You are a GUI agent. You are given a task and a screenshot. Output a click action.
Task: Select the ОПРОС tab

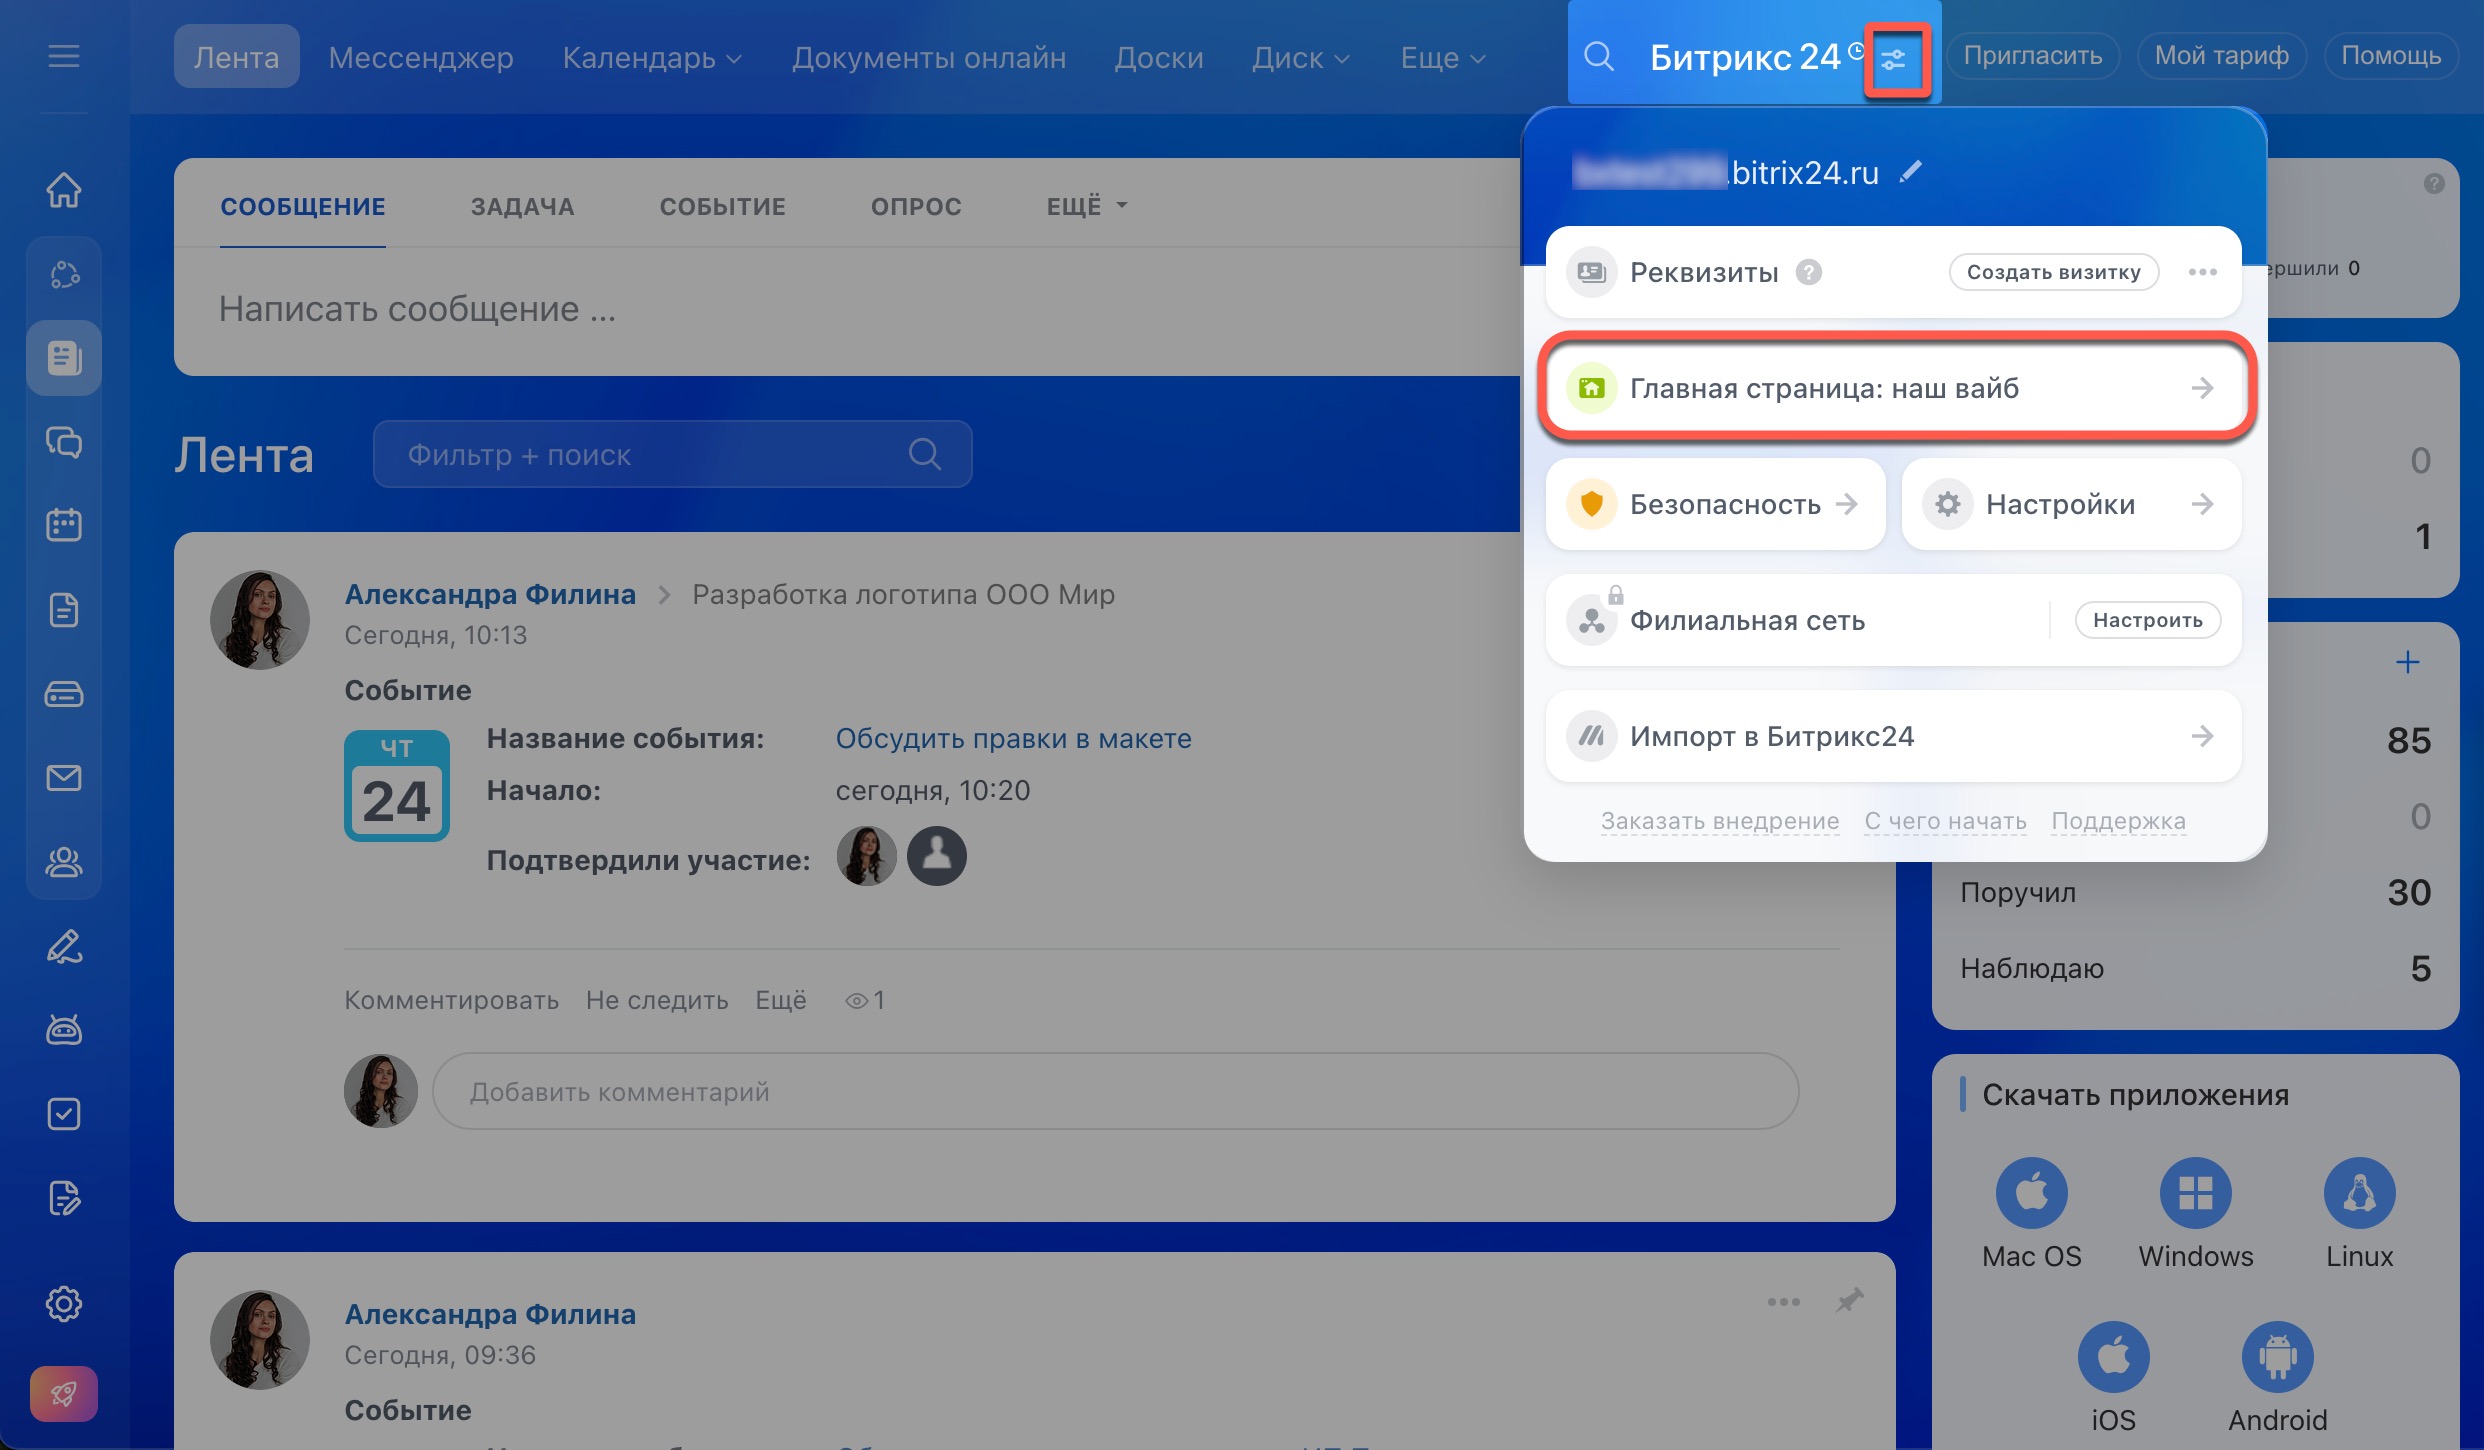click(916, 207)
